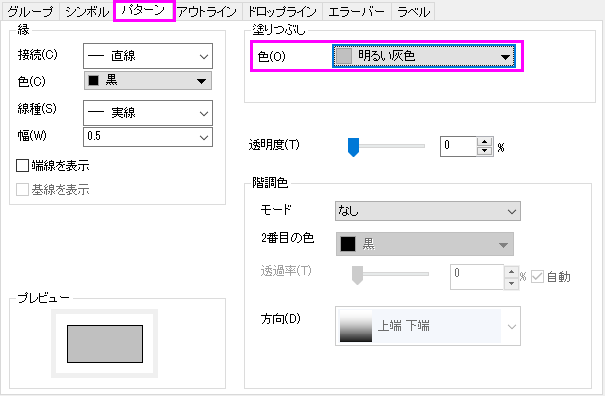Expand the 幅(W) 0.5 width combo box

point(148,137)
